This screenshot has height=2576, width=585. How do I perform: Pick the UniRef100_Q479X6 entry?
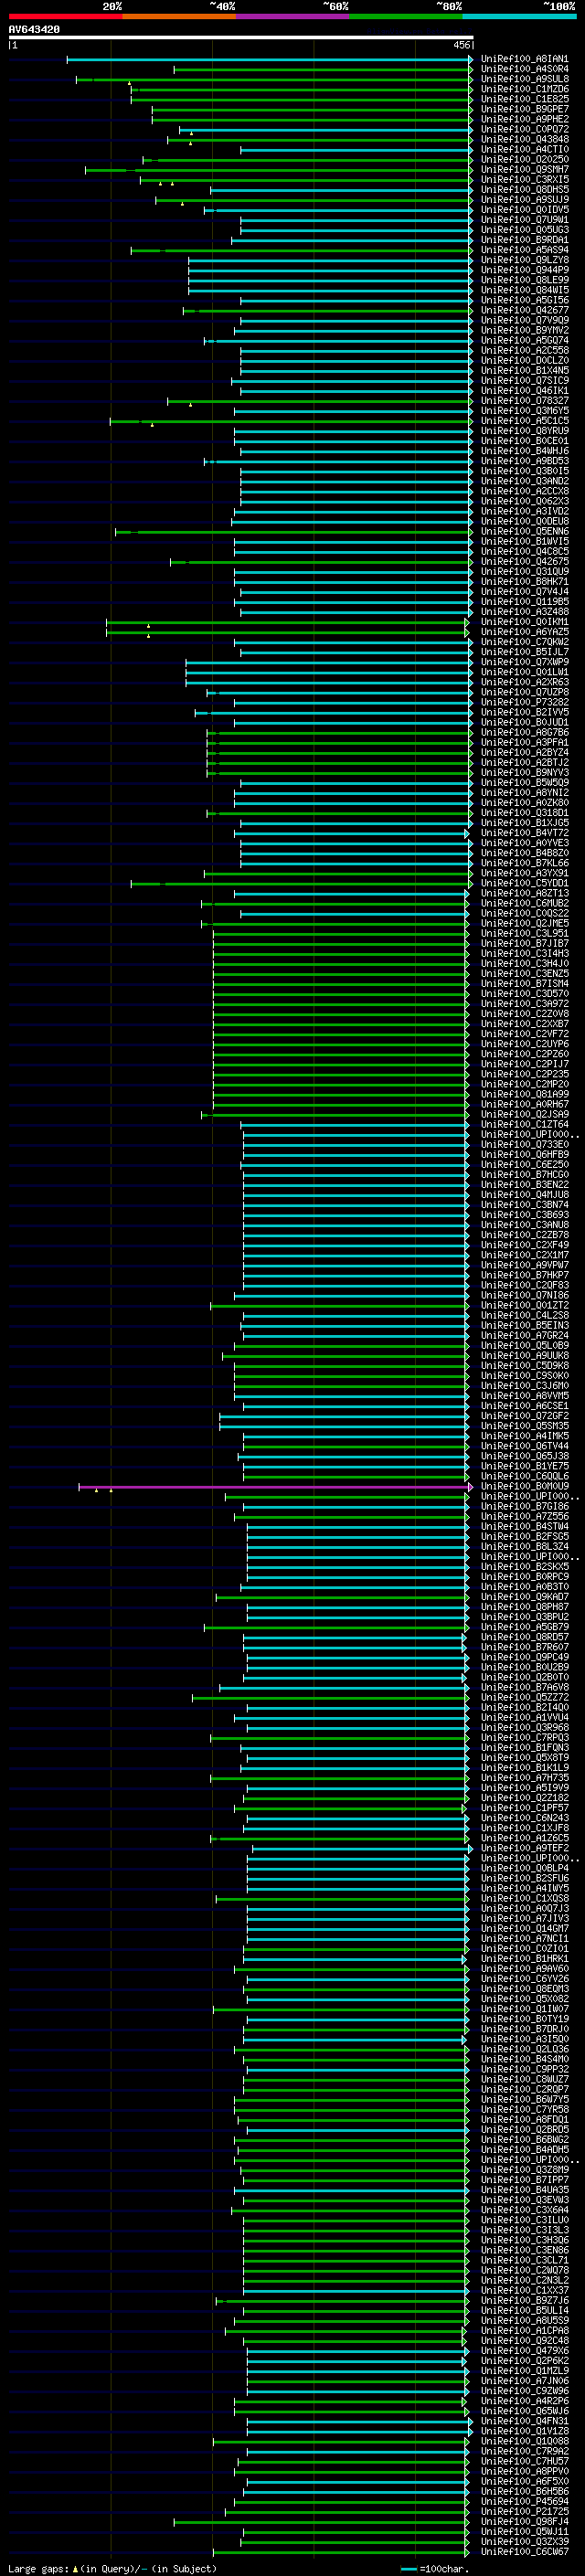click(x=525, y=2350)
